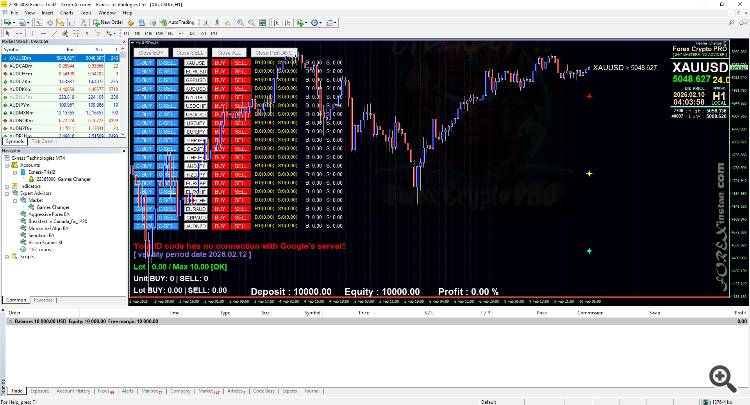This screenshot has width=750, height=405.
Task: Open the Favorites tab in Navigator
Action: tap(43, 300)
